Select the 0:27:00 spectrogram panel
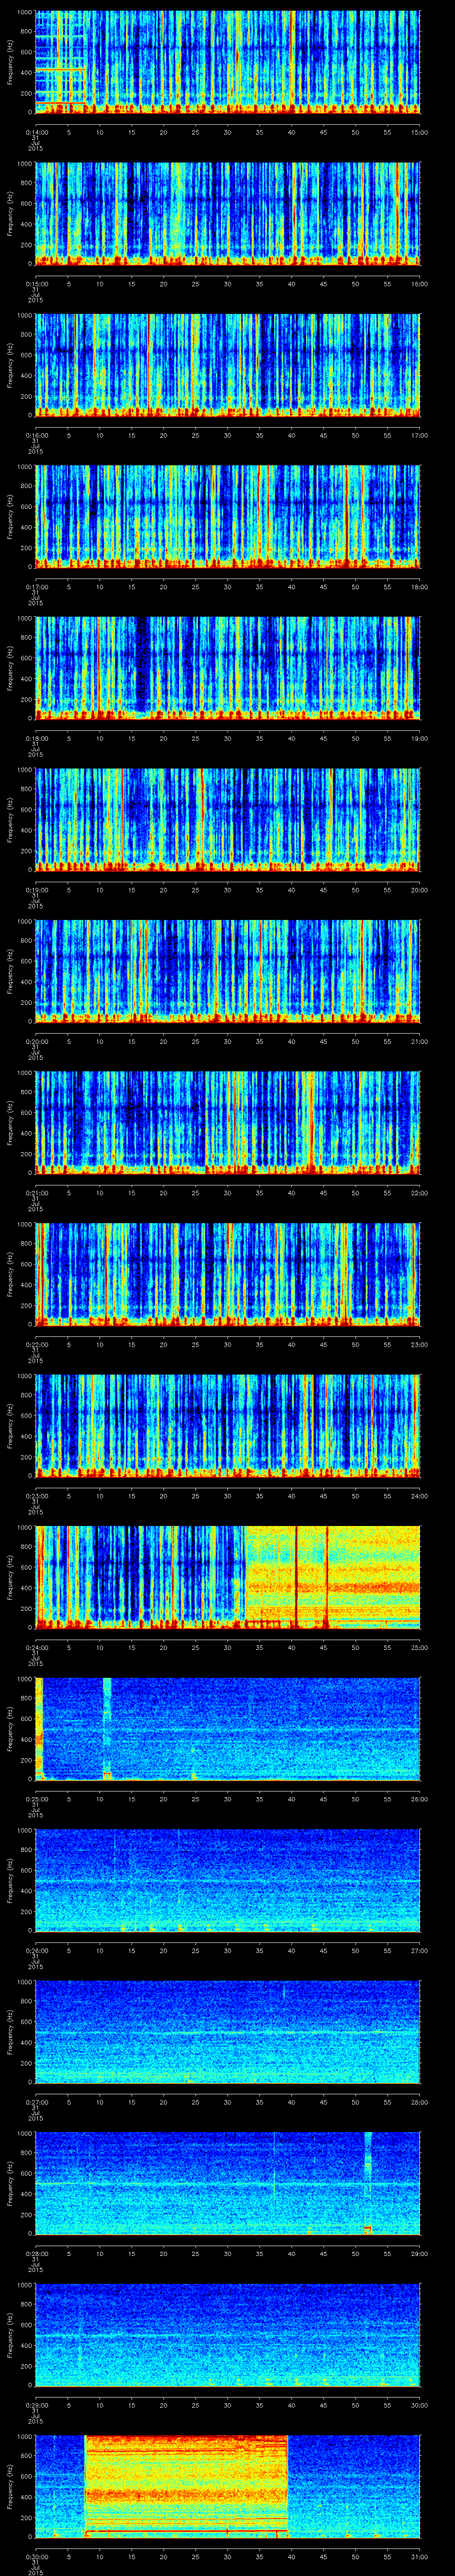 point(227,2030)
